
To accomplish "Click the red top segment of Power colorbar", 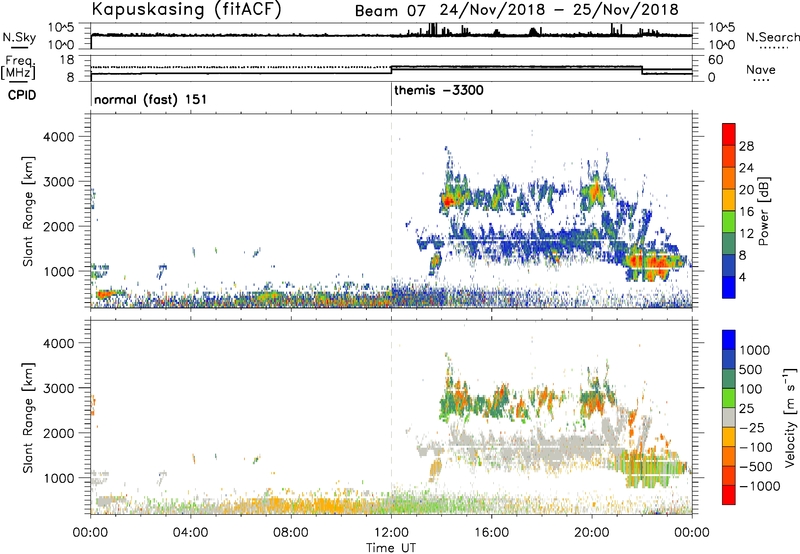I will 729,134.
